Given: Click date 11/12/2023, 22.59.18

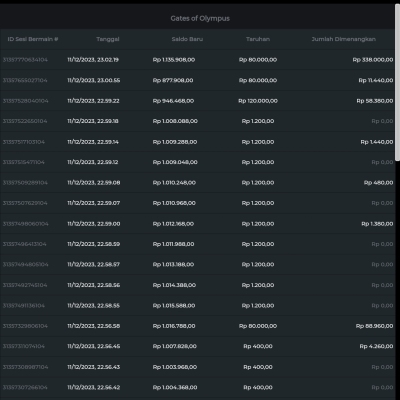Looking at the screenshot, I should 93,121.
